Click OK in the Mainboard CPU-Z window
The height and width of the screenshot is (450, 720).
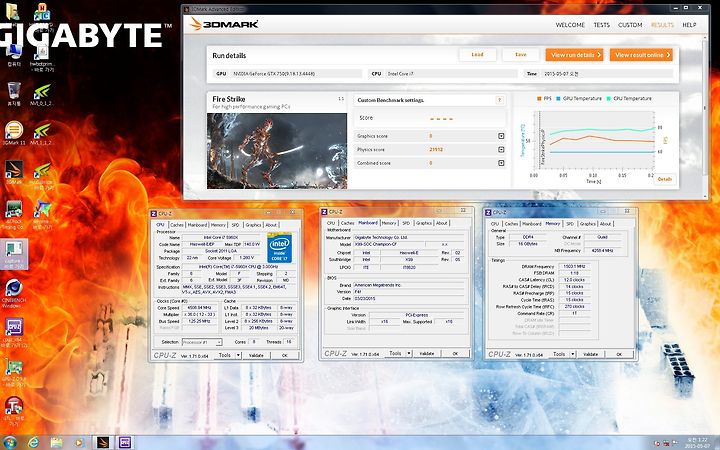pos(455,353)
